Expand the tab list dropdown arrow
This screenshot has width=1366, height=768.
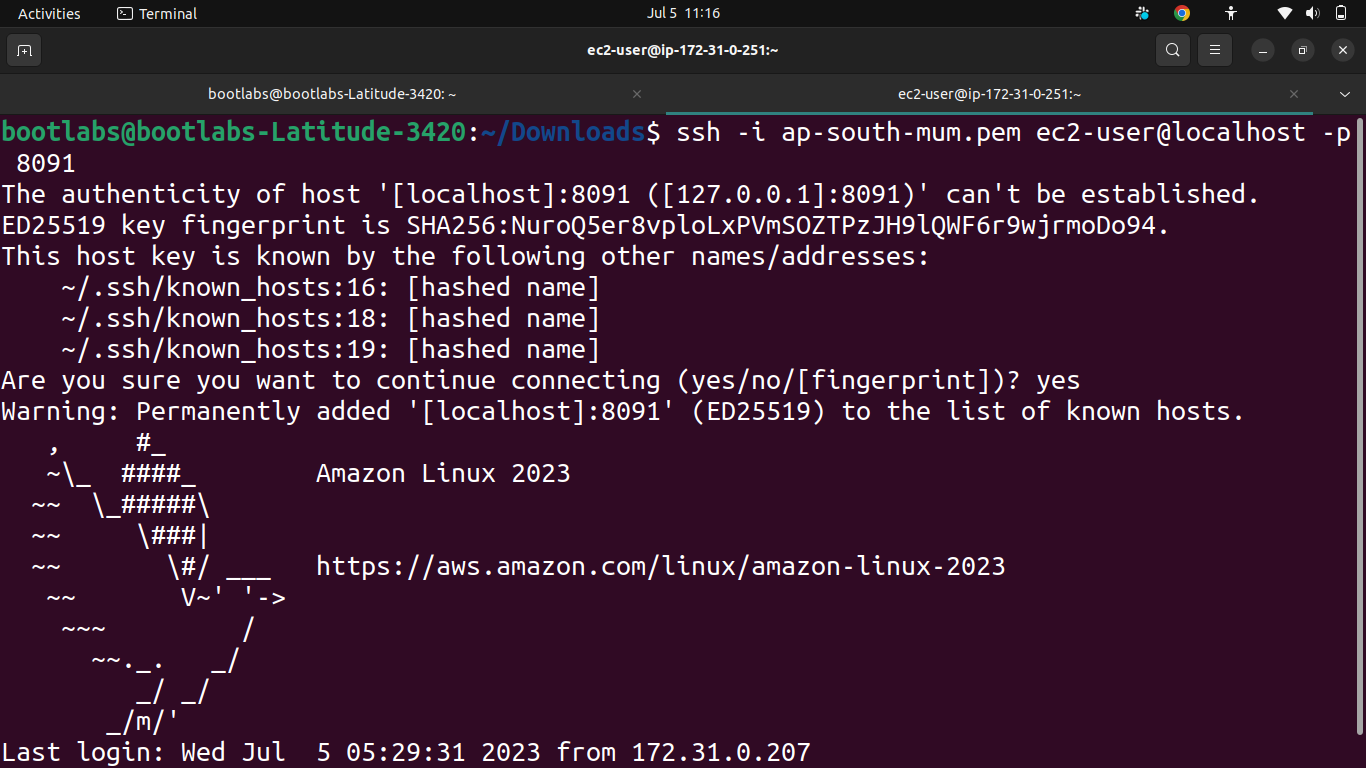pyautogui.click(x=1345, y=94)
